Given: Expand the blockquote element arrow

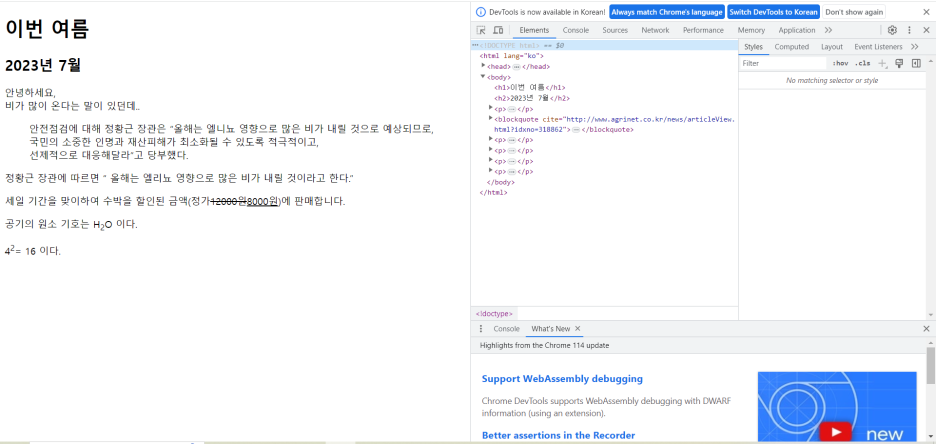Looking at the screenshot, I should point(491,119).
